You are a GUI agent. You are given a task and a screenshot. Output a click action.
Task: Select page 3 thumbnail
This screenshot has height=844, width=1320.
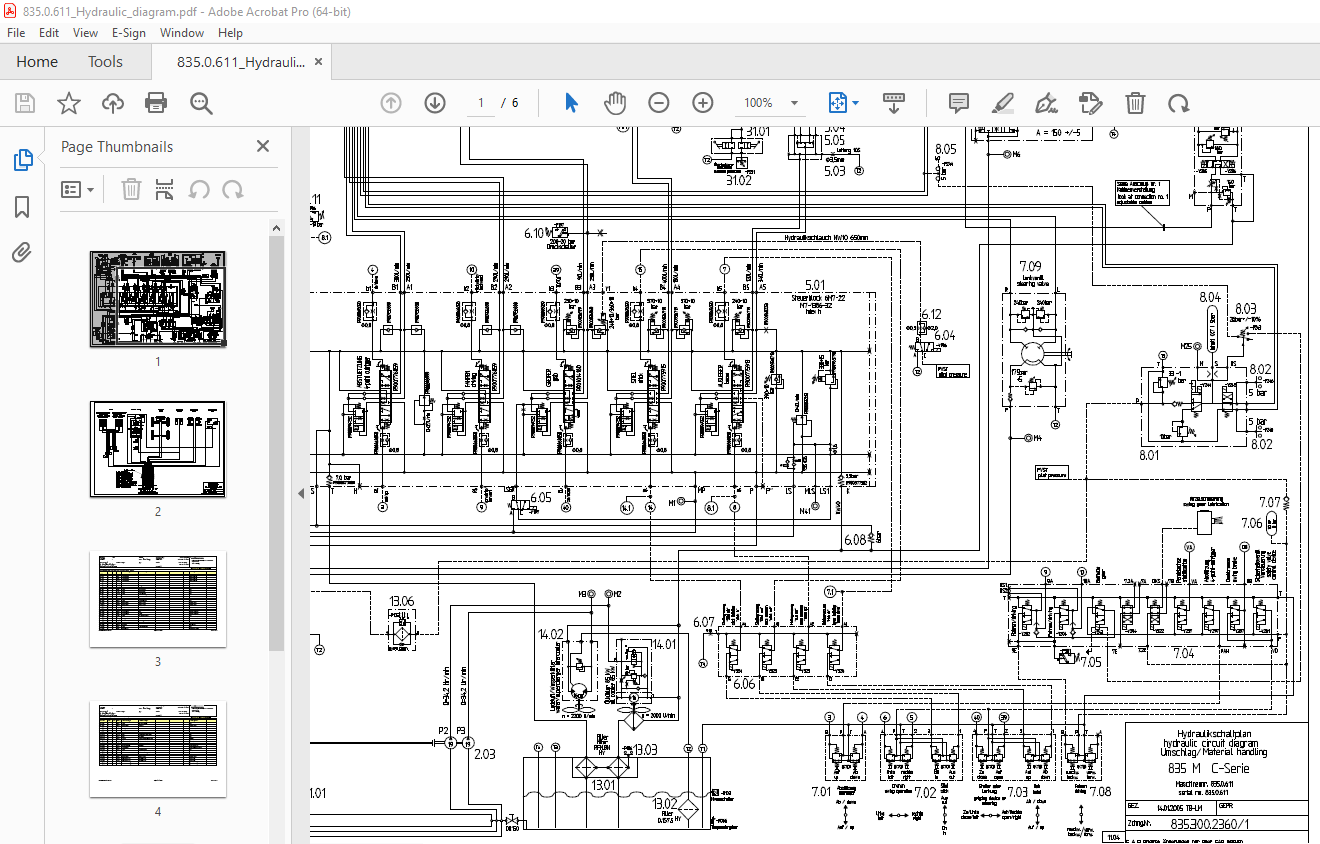point(158,599)
